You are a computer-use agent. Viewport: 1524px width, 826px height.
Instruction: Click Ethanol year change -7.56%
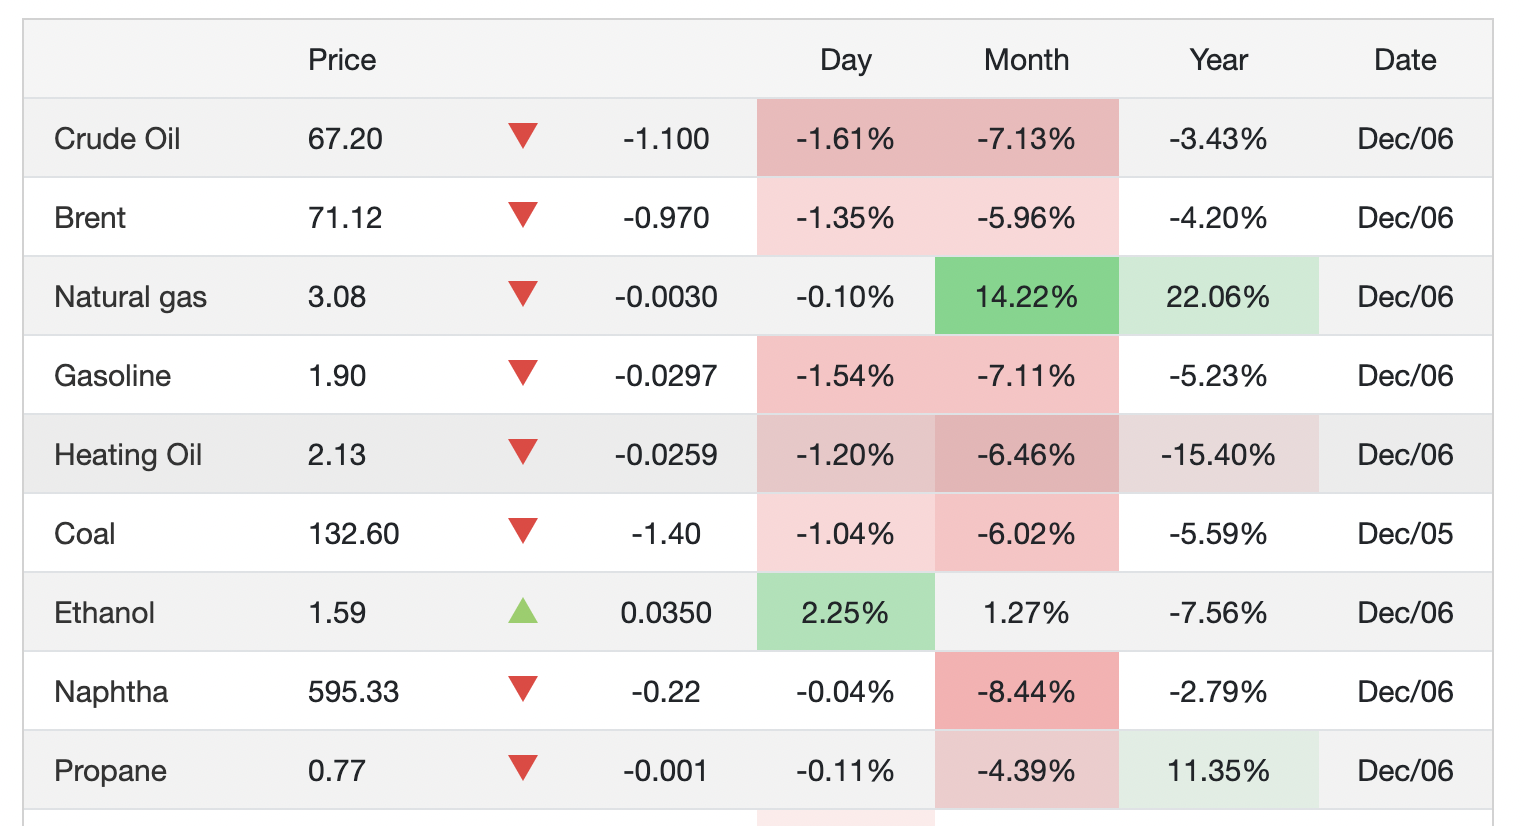tap(1218, 613)
